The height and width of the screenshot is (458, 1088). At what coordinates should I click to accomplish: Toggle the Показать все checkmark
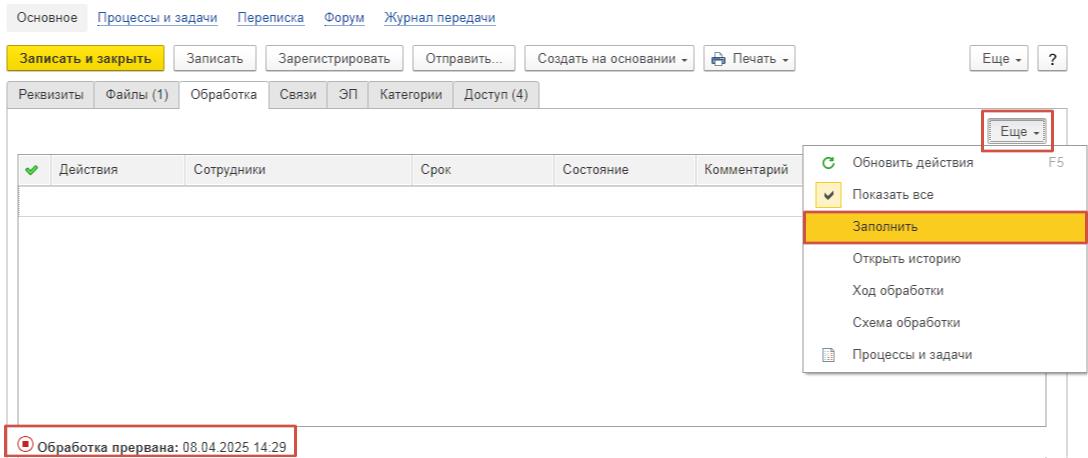tap(828, 195)
